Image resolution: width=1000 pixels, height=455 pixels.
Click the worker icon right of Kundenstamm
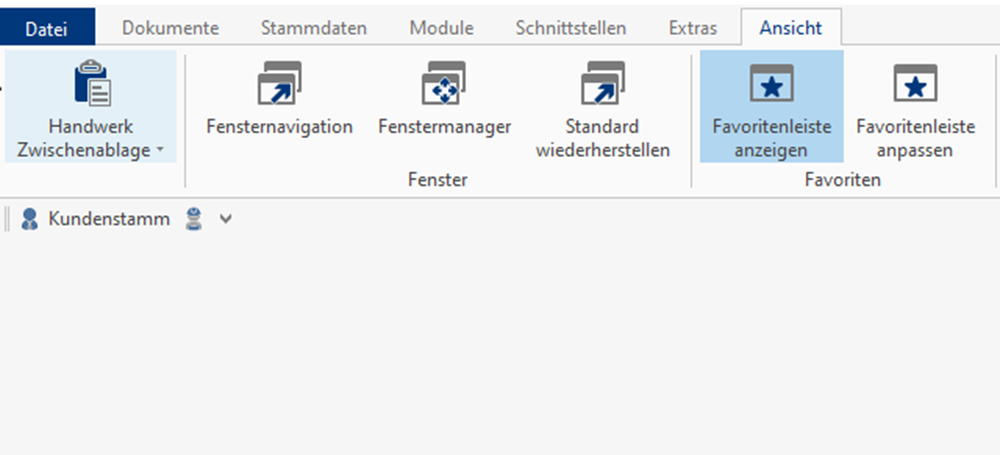(195, 219)
